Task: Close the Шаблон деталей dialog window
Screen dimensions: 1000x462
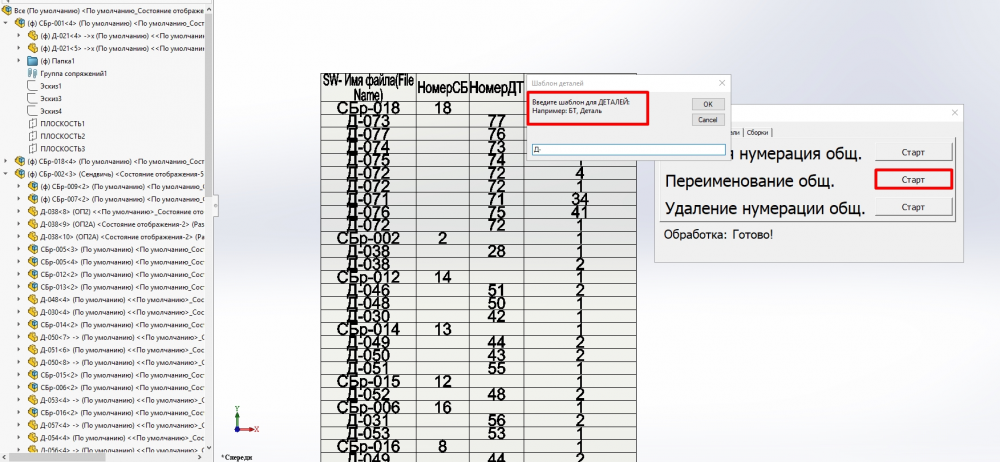Action: click(x=722, y=83)
